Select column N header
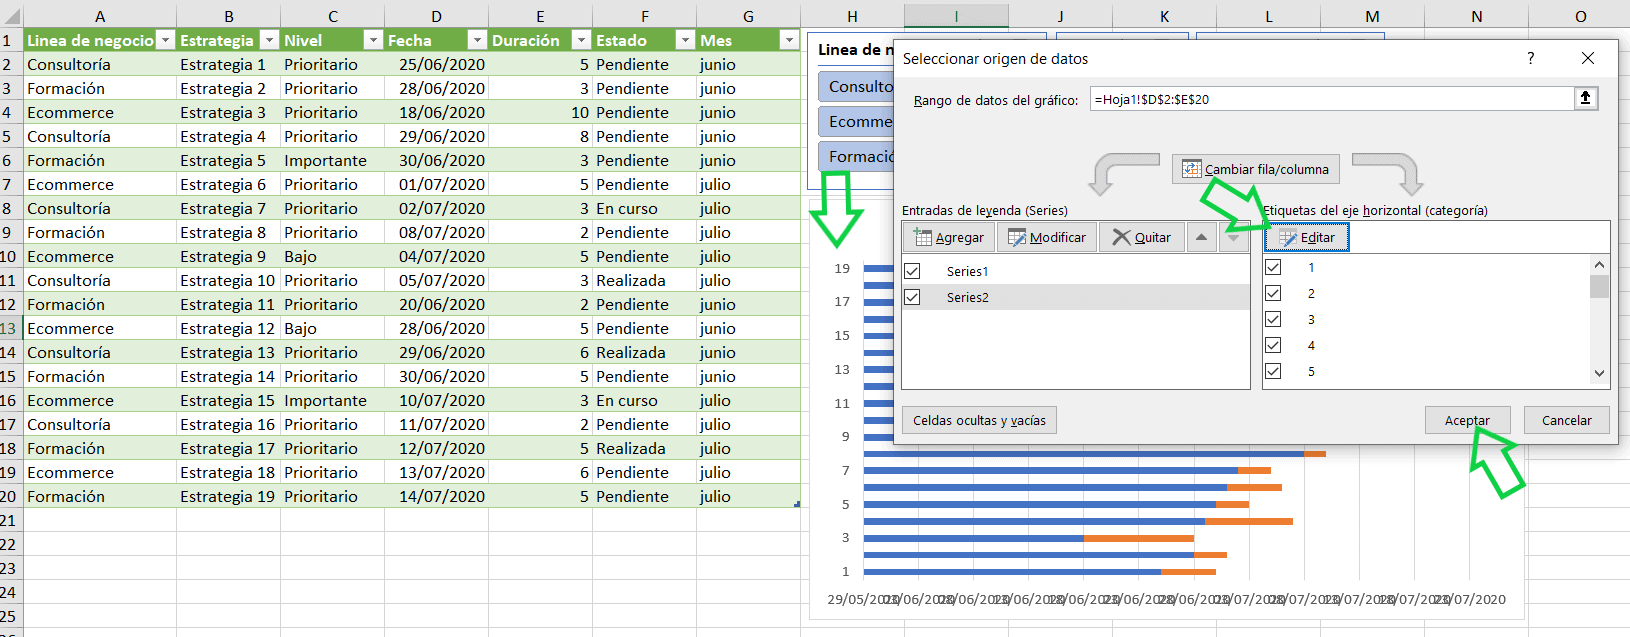Viewport: 1630px width, 637px height. (x=1476, y=16)
